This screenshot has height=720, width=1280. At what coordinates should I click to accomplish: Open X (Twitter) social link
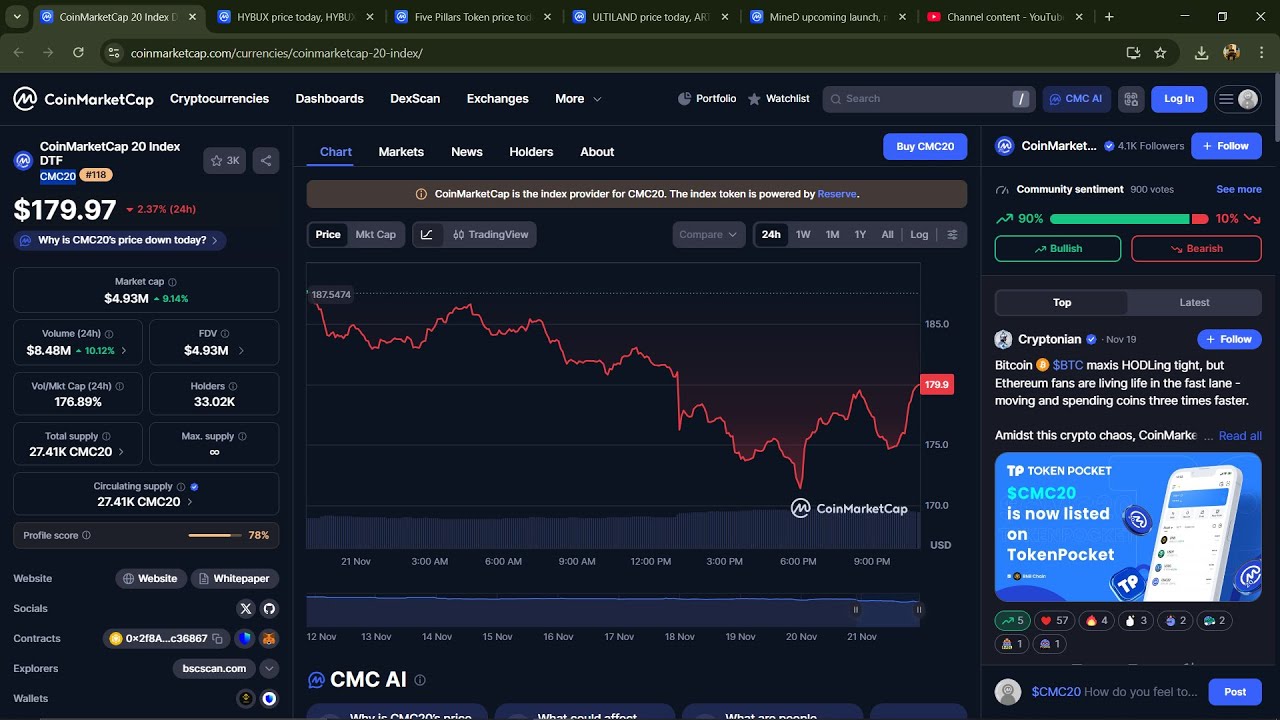(x=246, y=608)
